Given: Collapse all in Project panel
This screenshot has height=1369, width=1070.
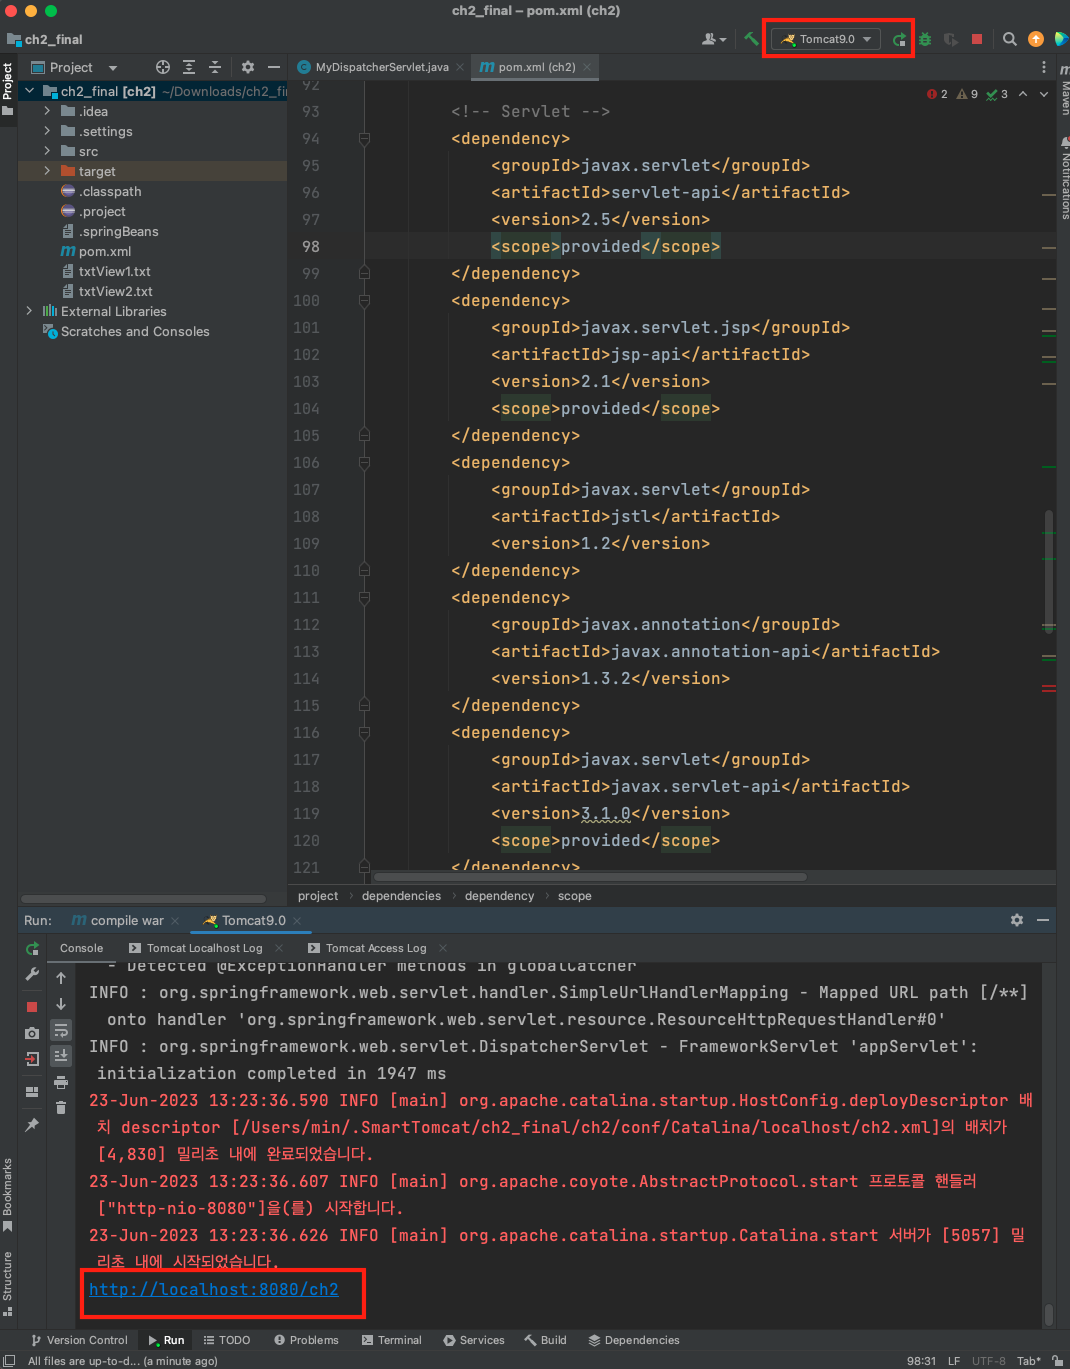Looking at the screenshot, I should pos(215,67).
